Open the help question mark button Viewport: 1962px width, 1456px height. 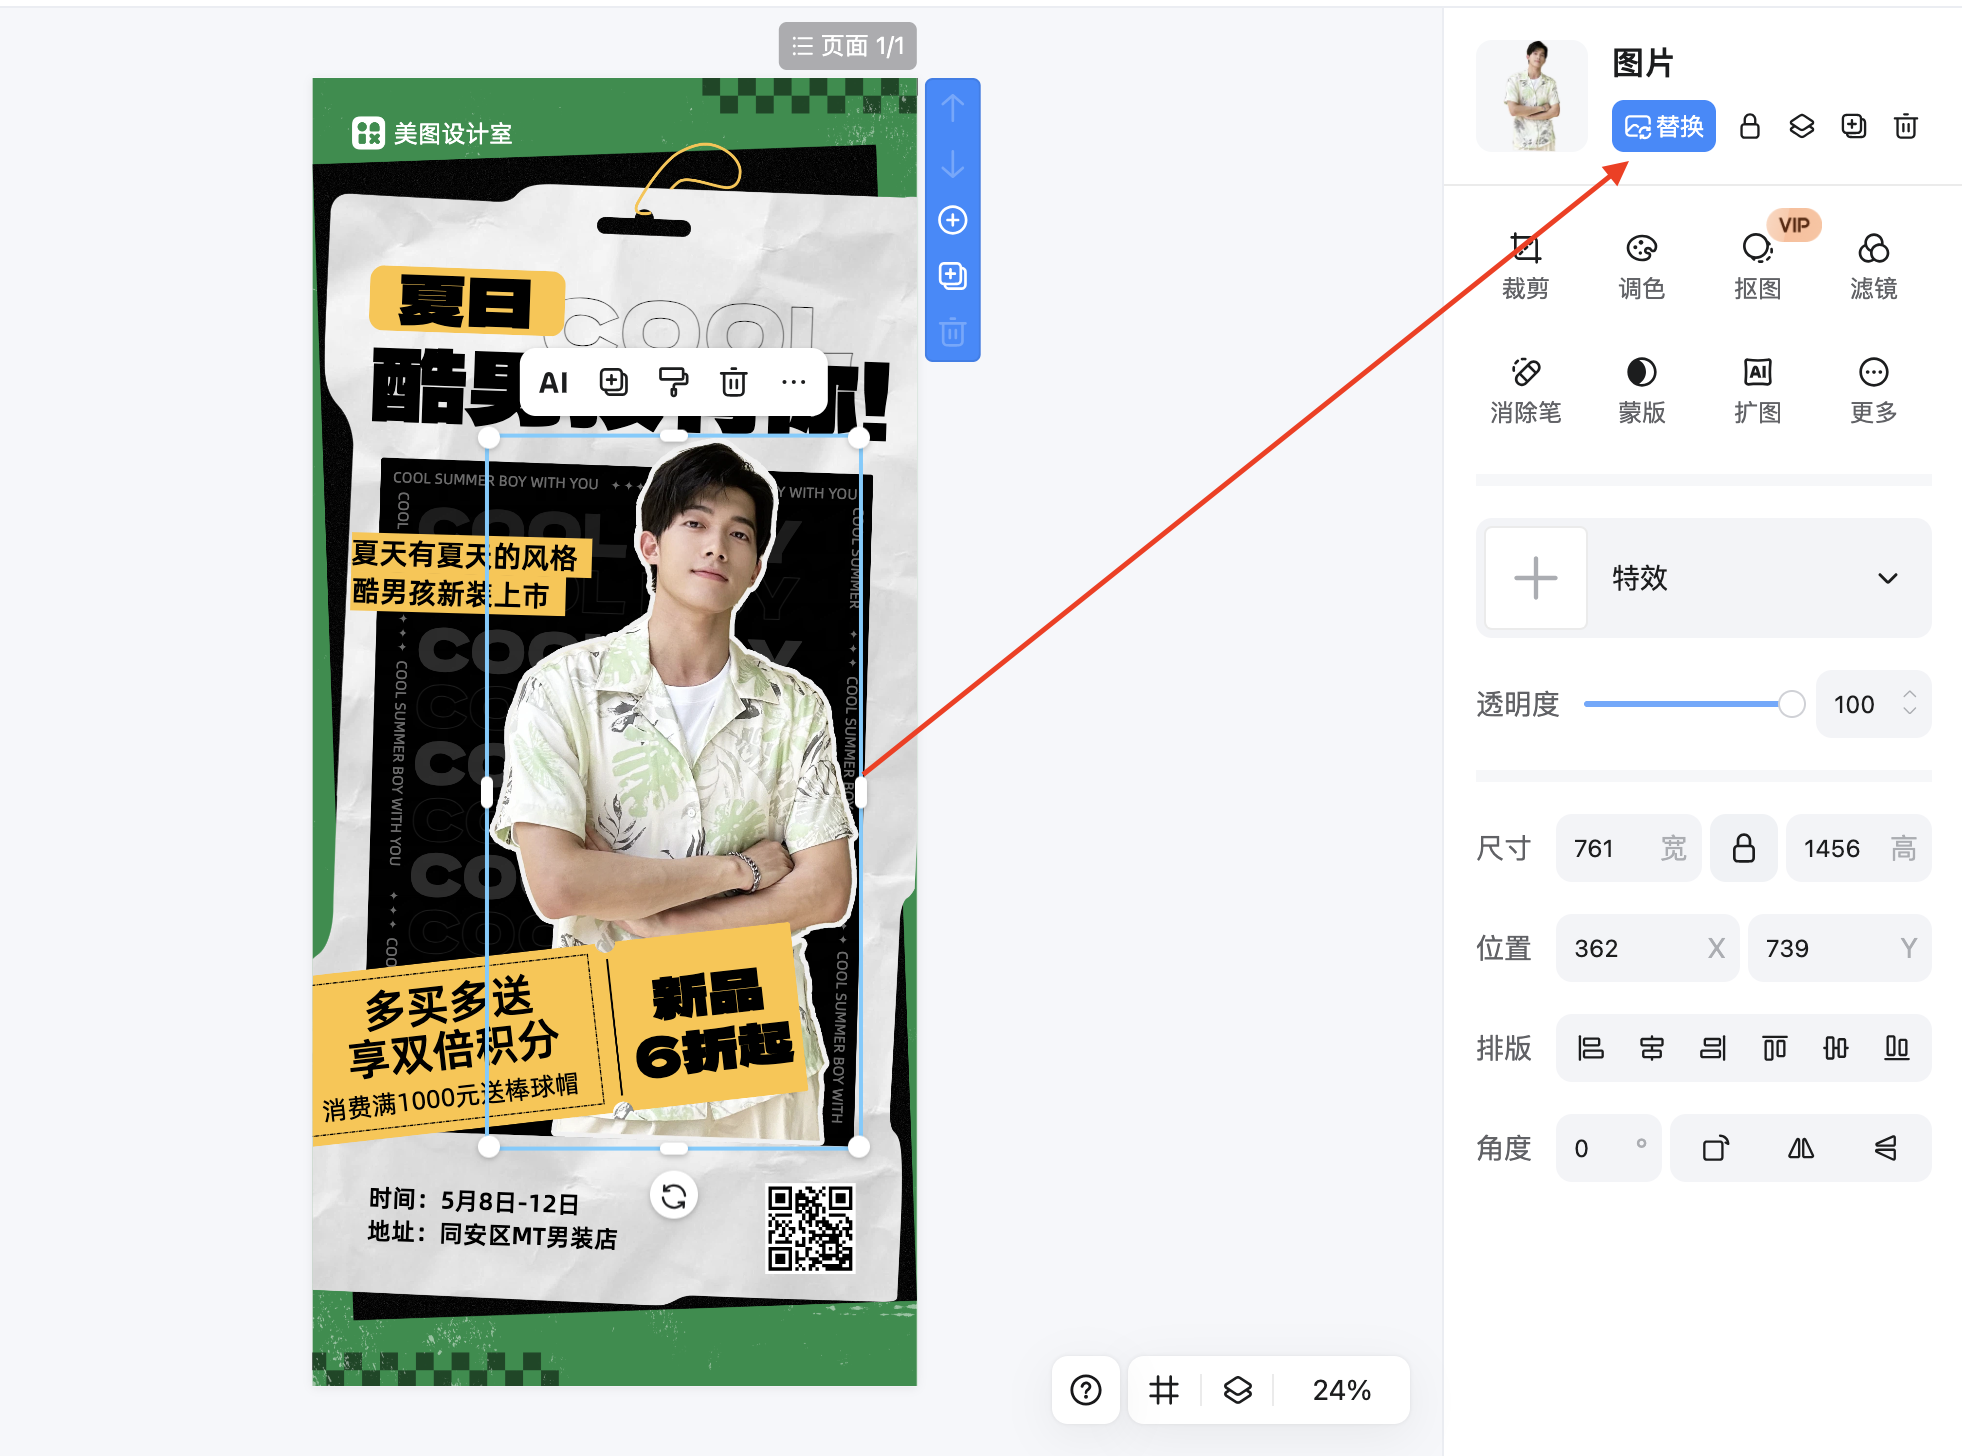1085,1389
